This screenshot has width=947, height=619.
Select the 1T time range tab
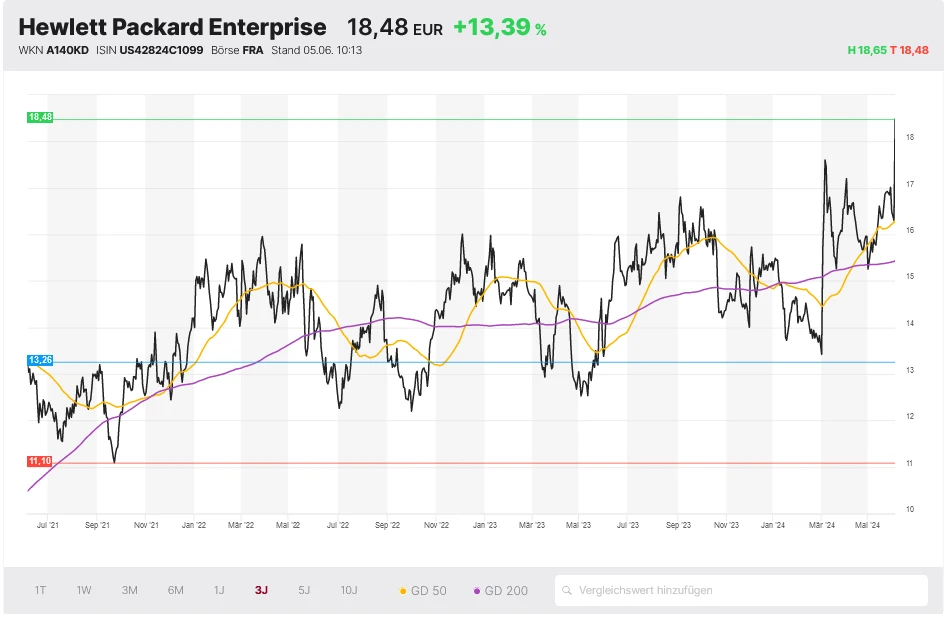(40, 590)
